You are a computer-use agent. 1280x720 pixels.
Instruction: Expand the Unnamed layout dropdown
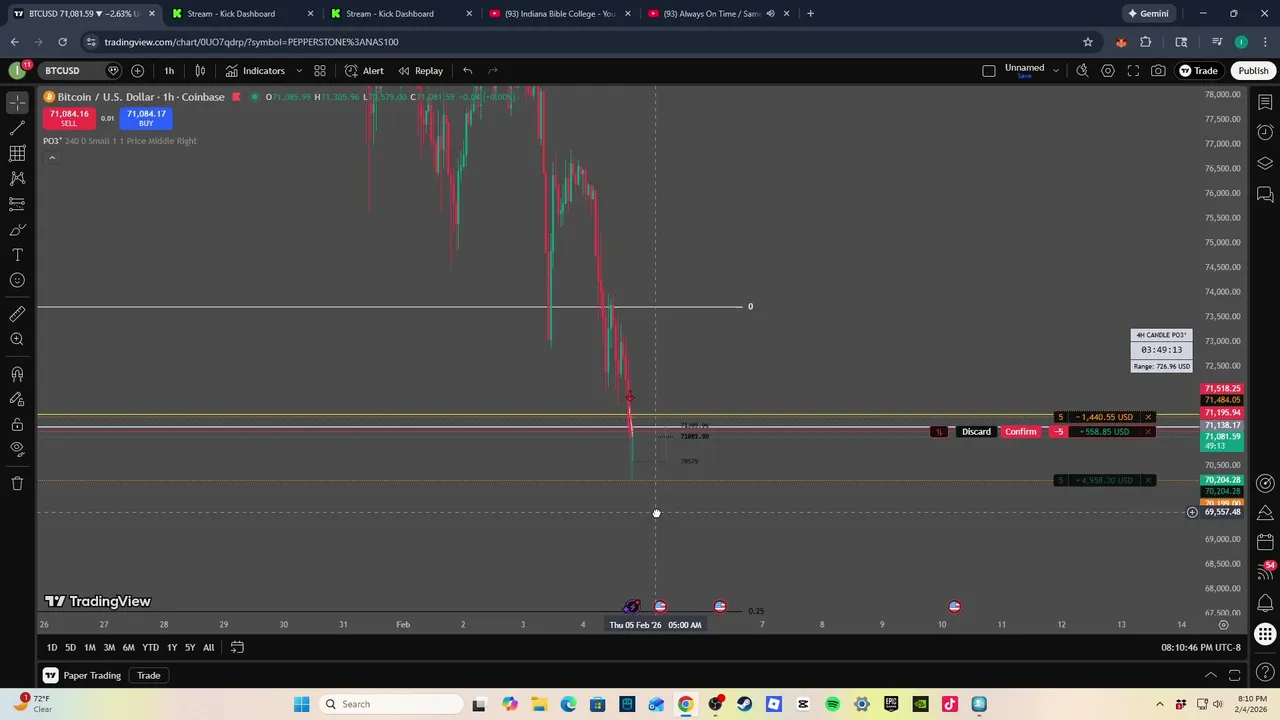point(1055,70)
